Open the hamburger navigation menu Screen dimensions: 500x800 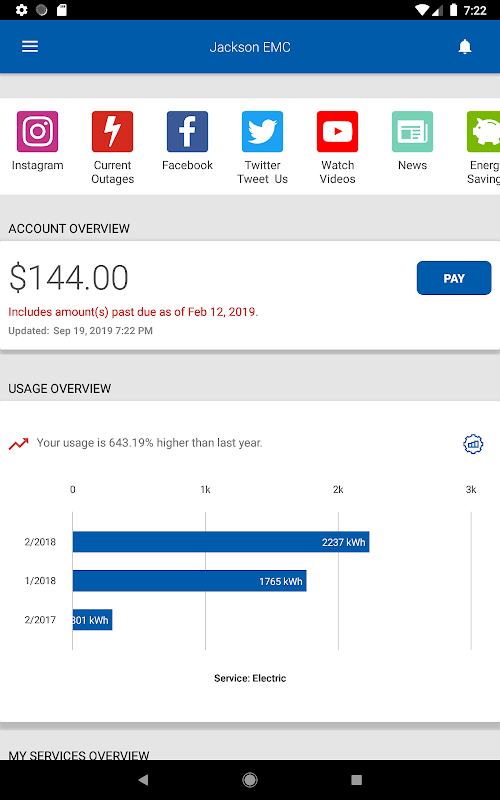(30, 47)
